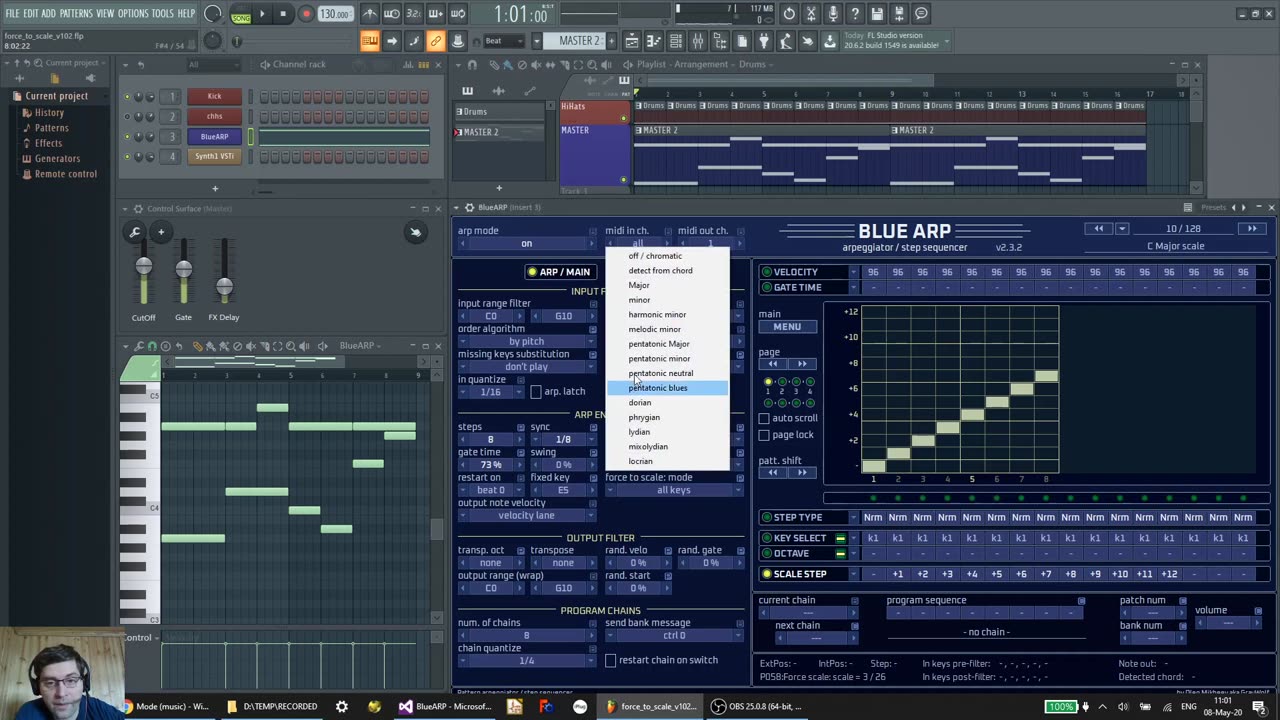Image resolution: width=1280 pixels, height=720 pixels.
Task: Select the Kick channel button
Action: pyautogui.click(x=214, y=97)
